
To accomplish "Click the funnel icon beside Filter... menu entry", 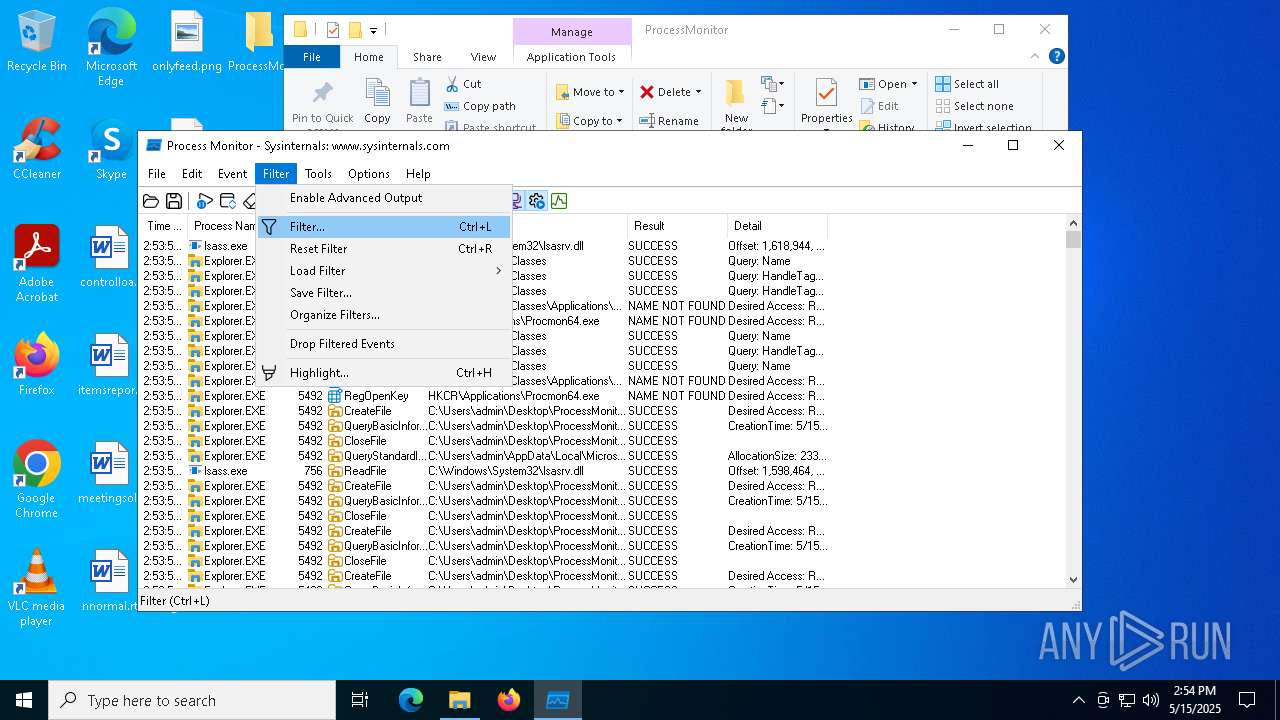I will coord(269,227).
